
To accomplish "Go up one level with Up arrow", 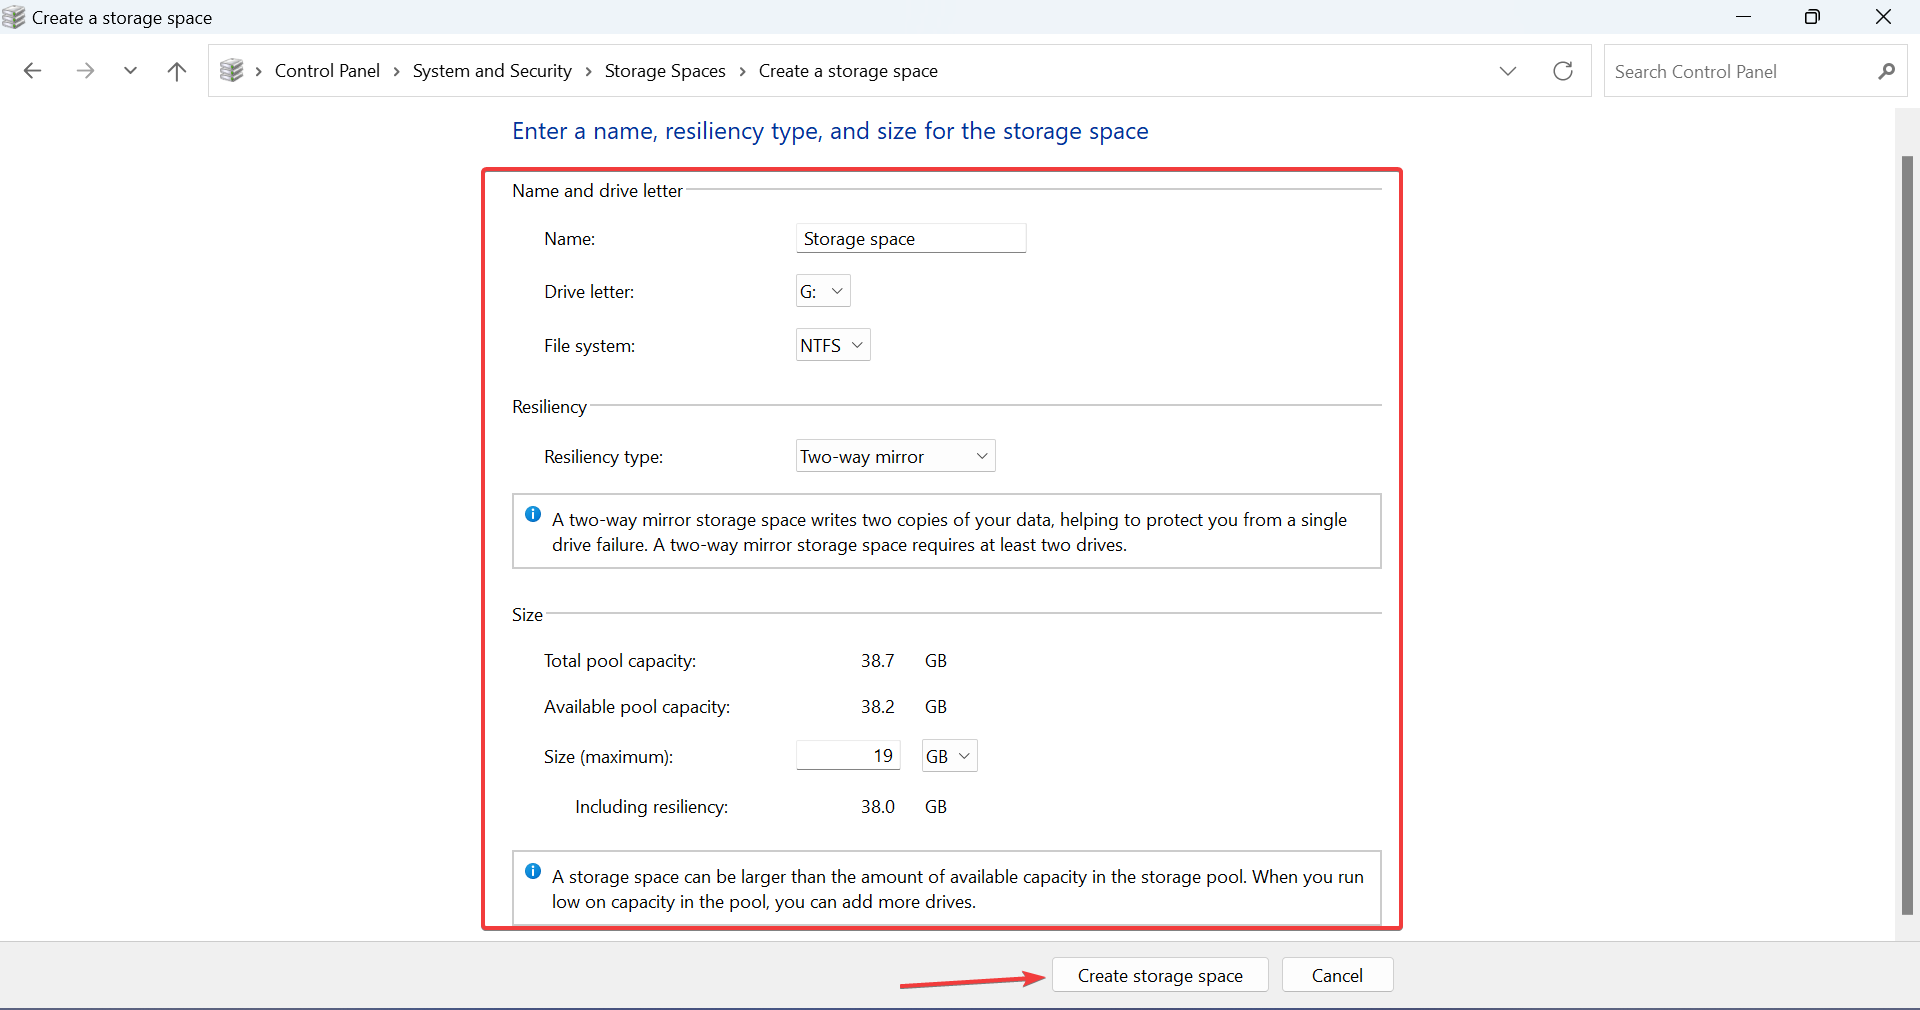I will [177, 71].
